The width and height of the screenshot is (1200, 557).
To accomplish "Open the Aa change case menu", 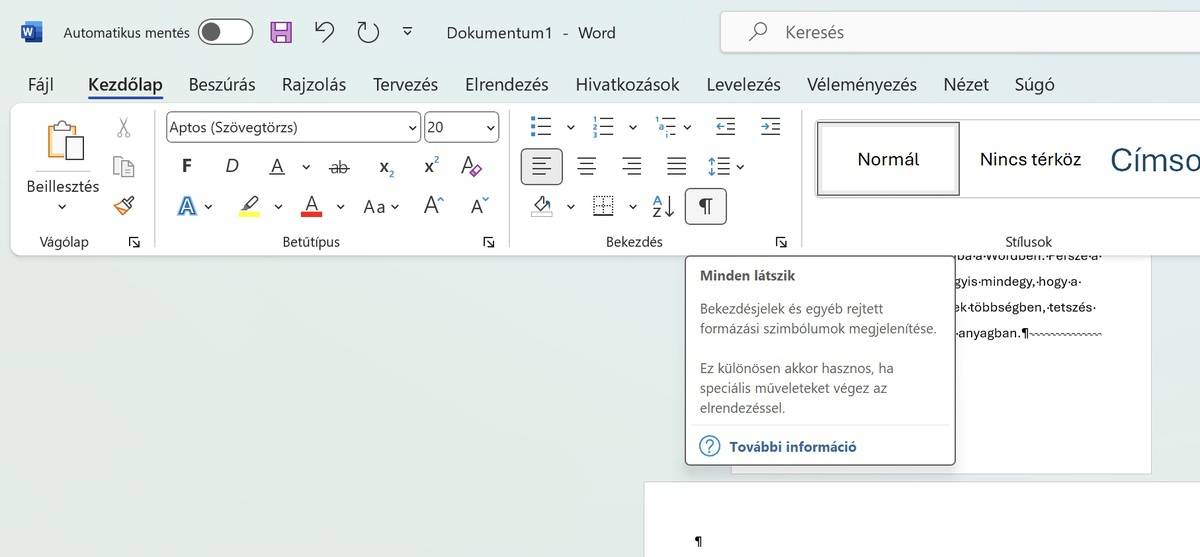I will pyautogui.click(x=381, y=207).
